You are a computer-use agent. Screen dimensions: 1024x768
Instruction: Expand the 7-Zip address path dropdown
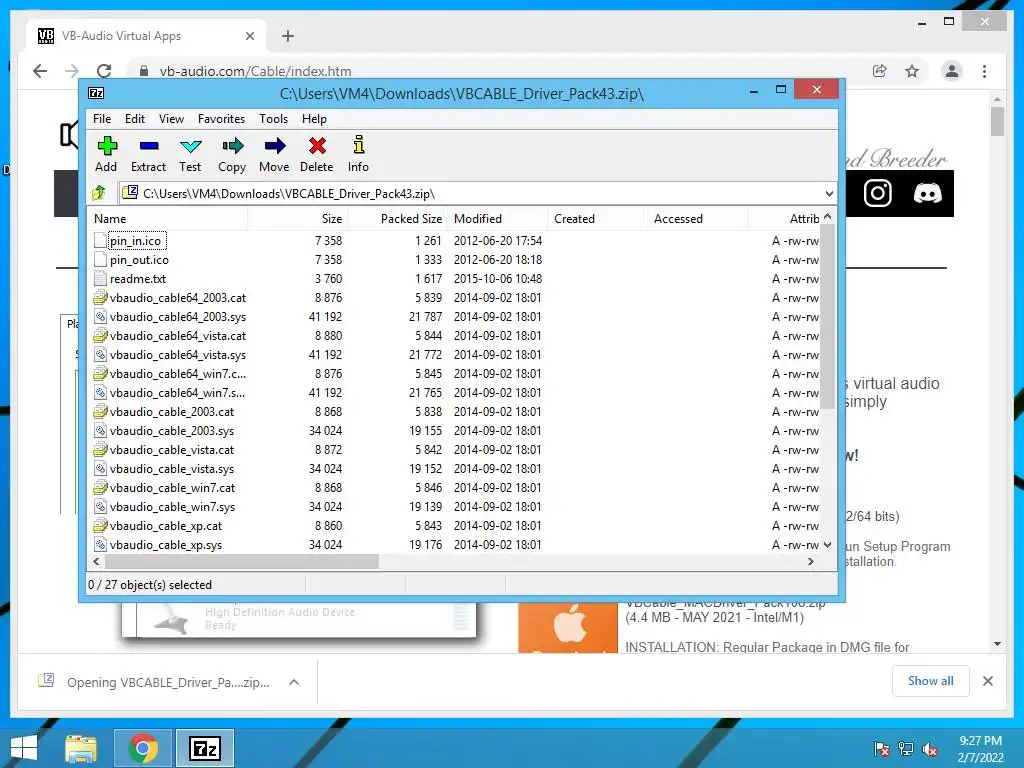[x=829, y=193]
